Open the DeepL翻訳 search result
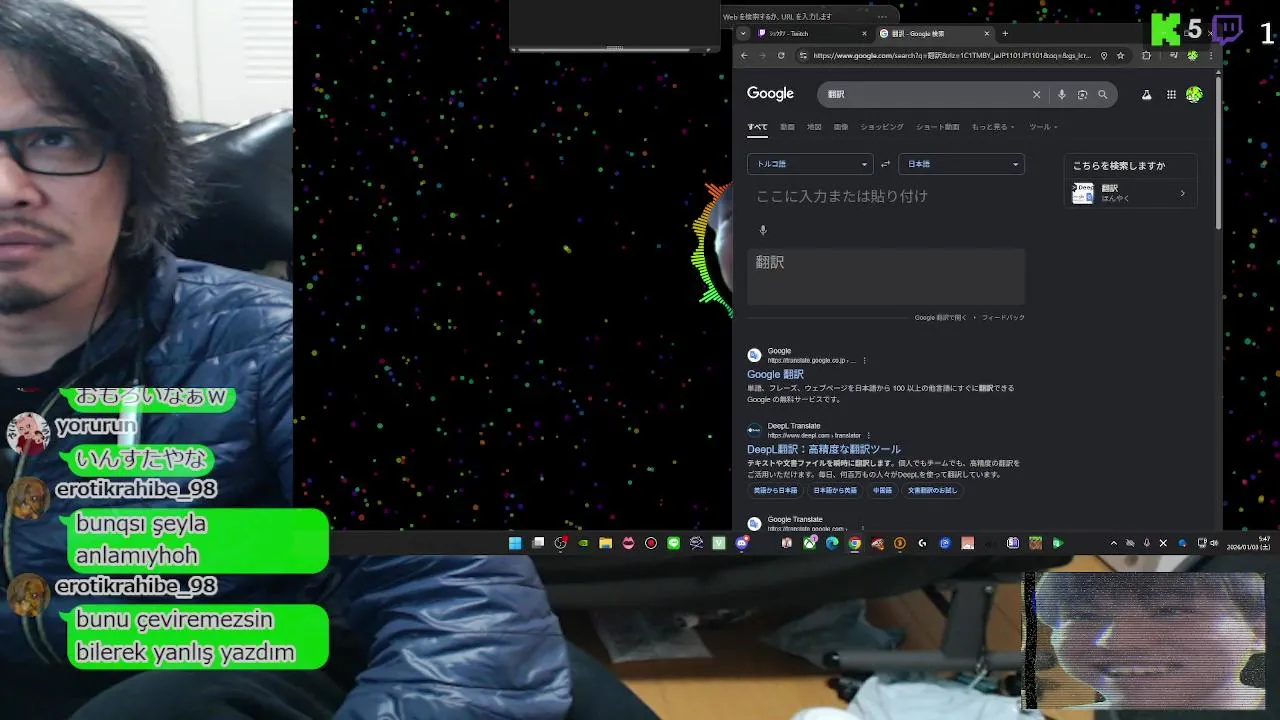 click(824, 449)
